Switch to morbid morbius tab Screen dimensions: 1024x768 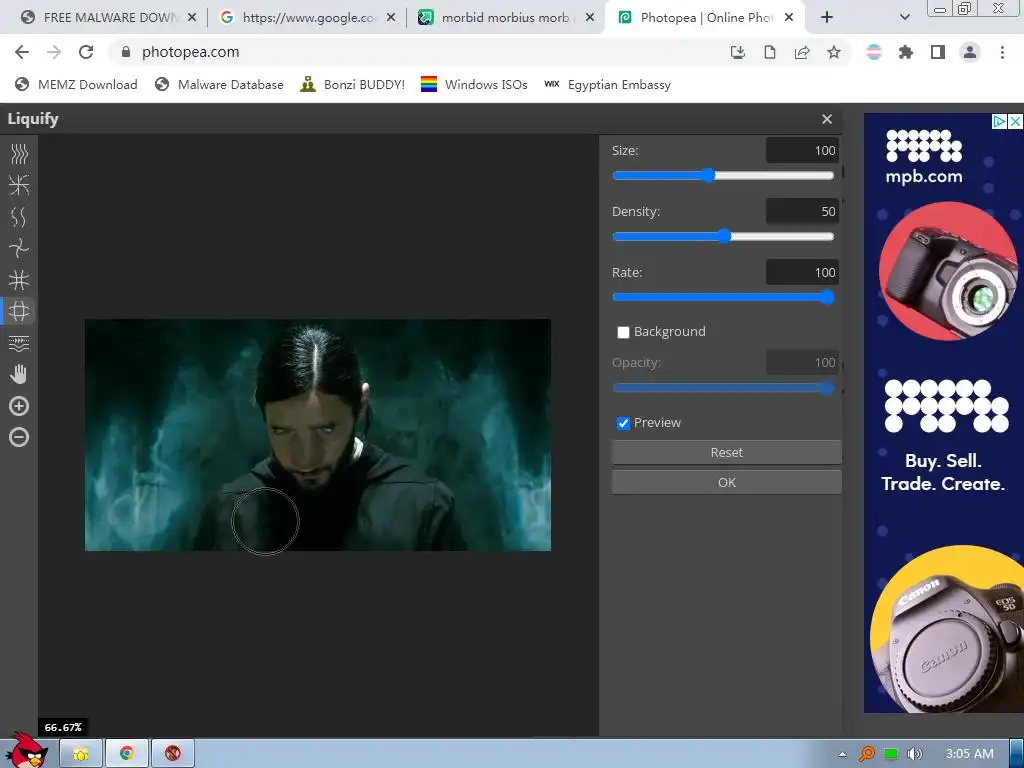(x=505, y=18)
